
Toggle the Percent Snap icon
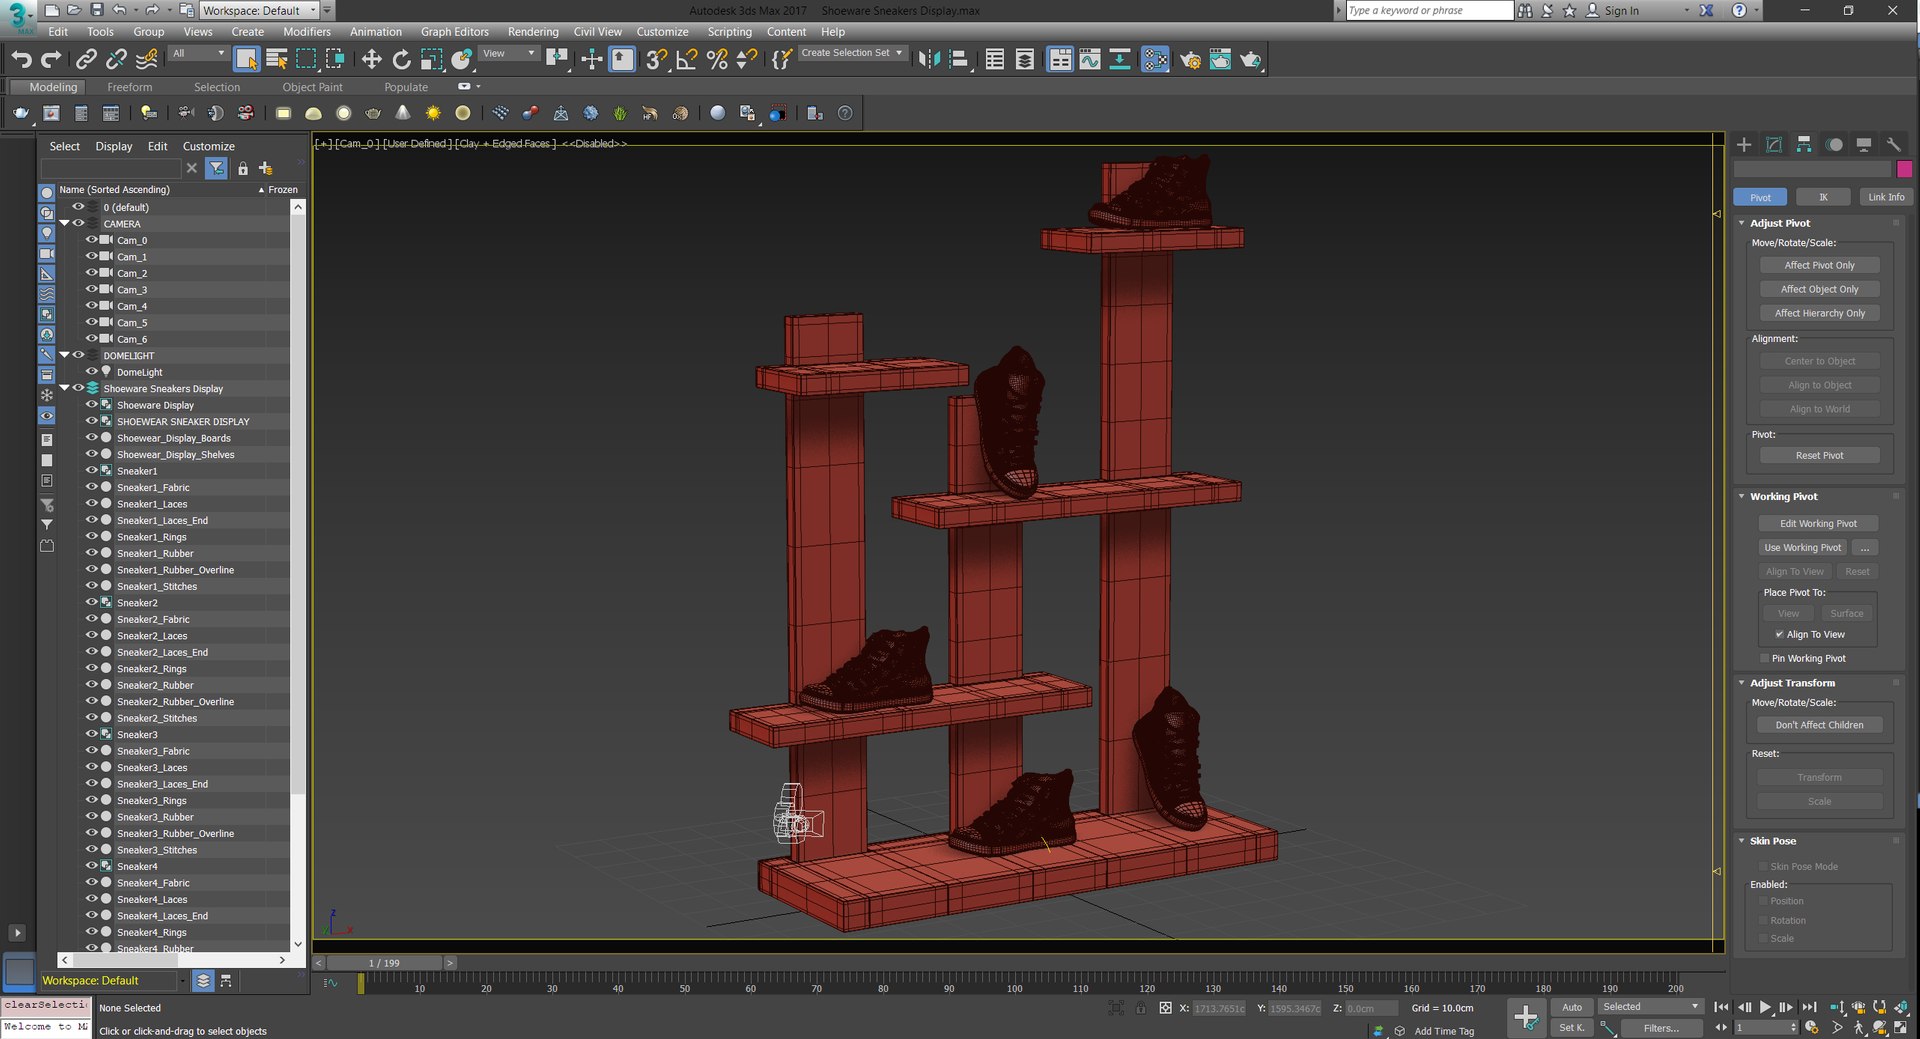(x=717, y=60)
